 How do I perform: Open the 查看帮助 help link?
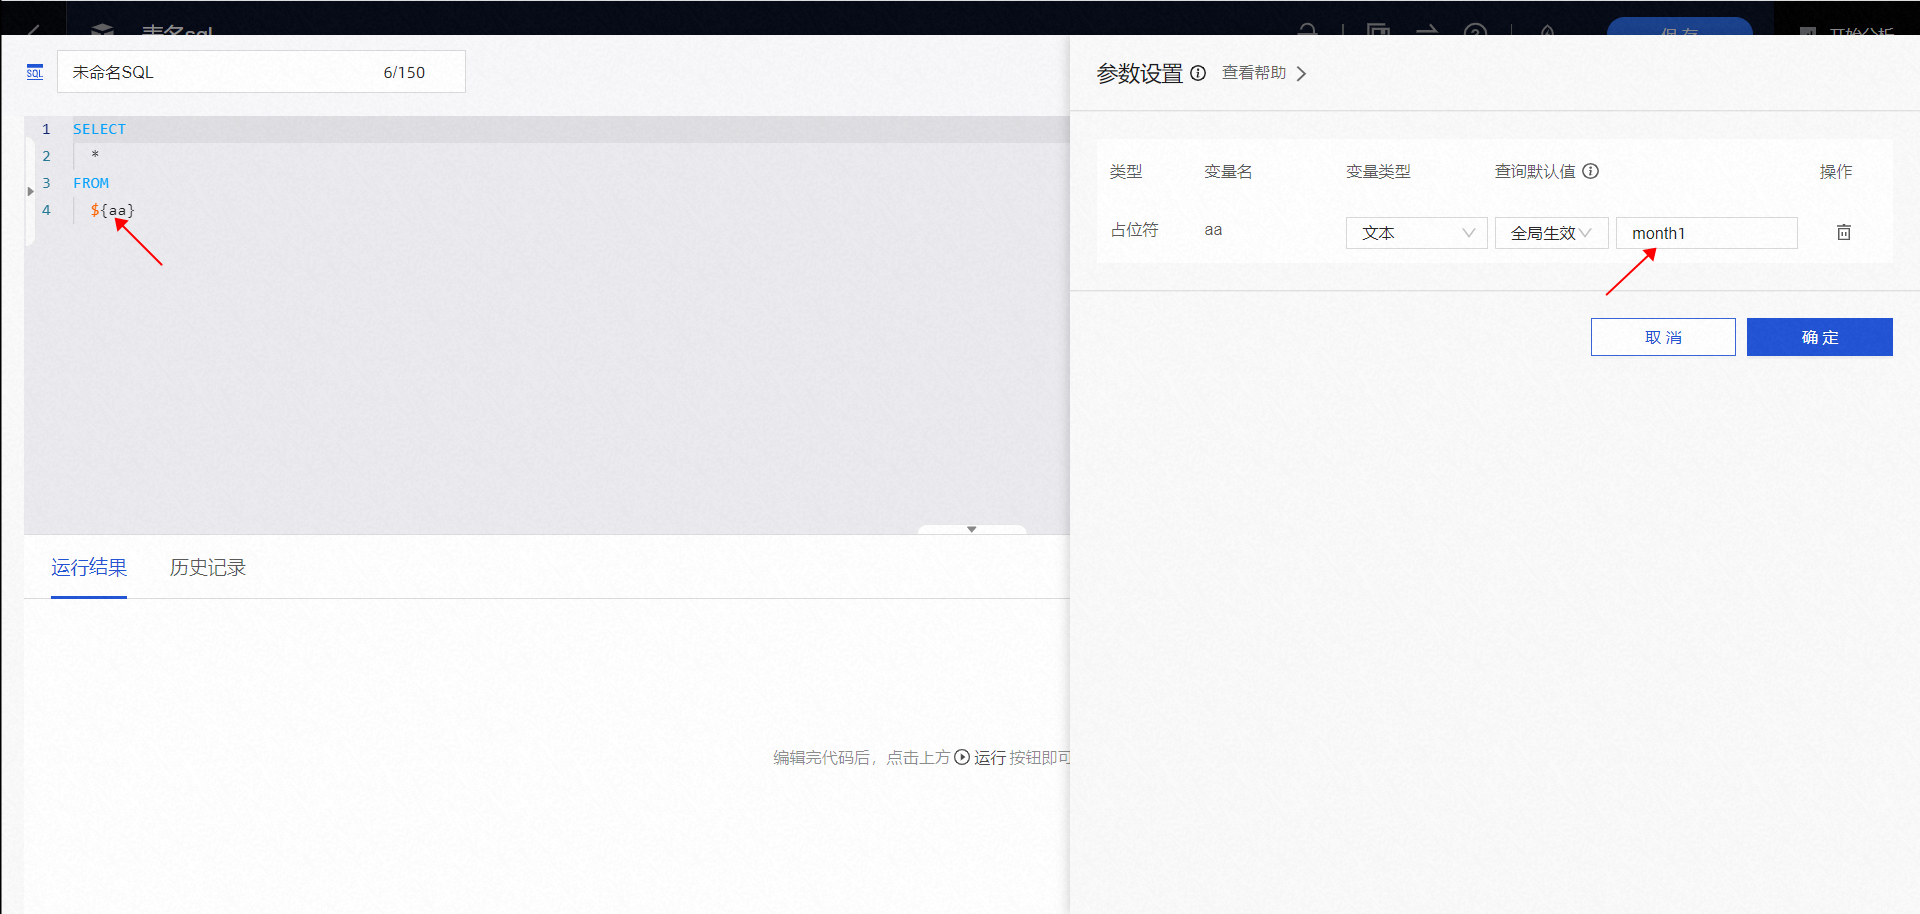[1254, 73]
